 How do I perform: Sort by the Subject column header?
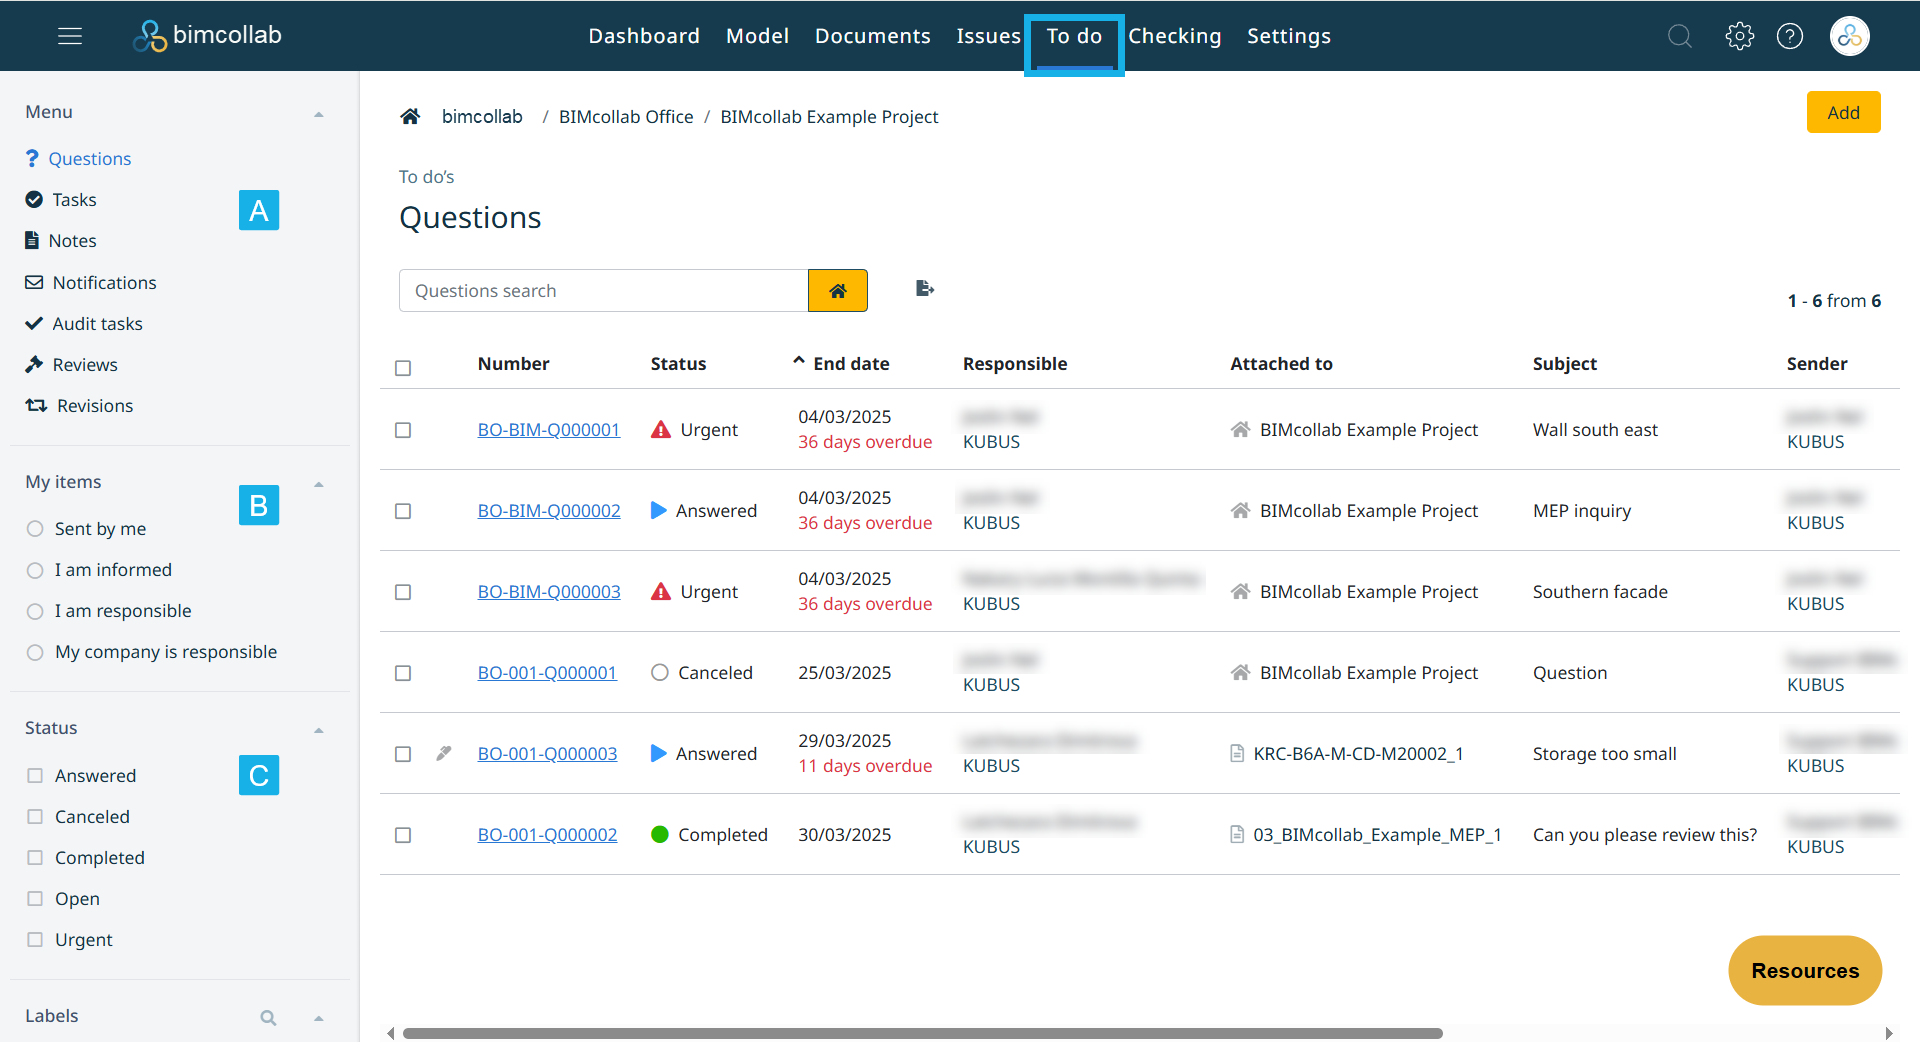click(x=1565, y=364)
